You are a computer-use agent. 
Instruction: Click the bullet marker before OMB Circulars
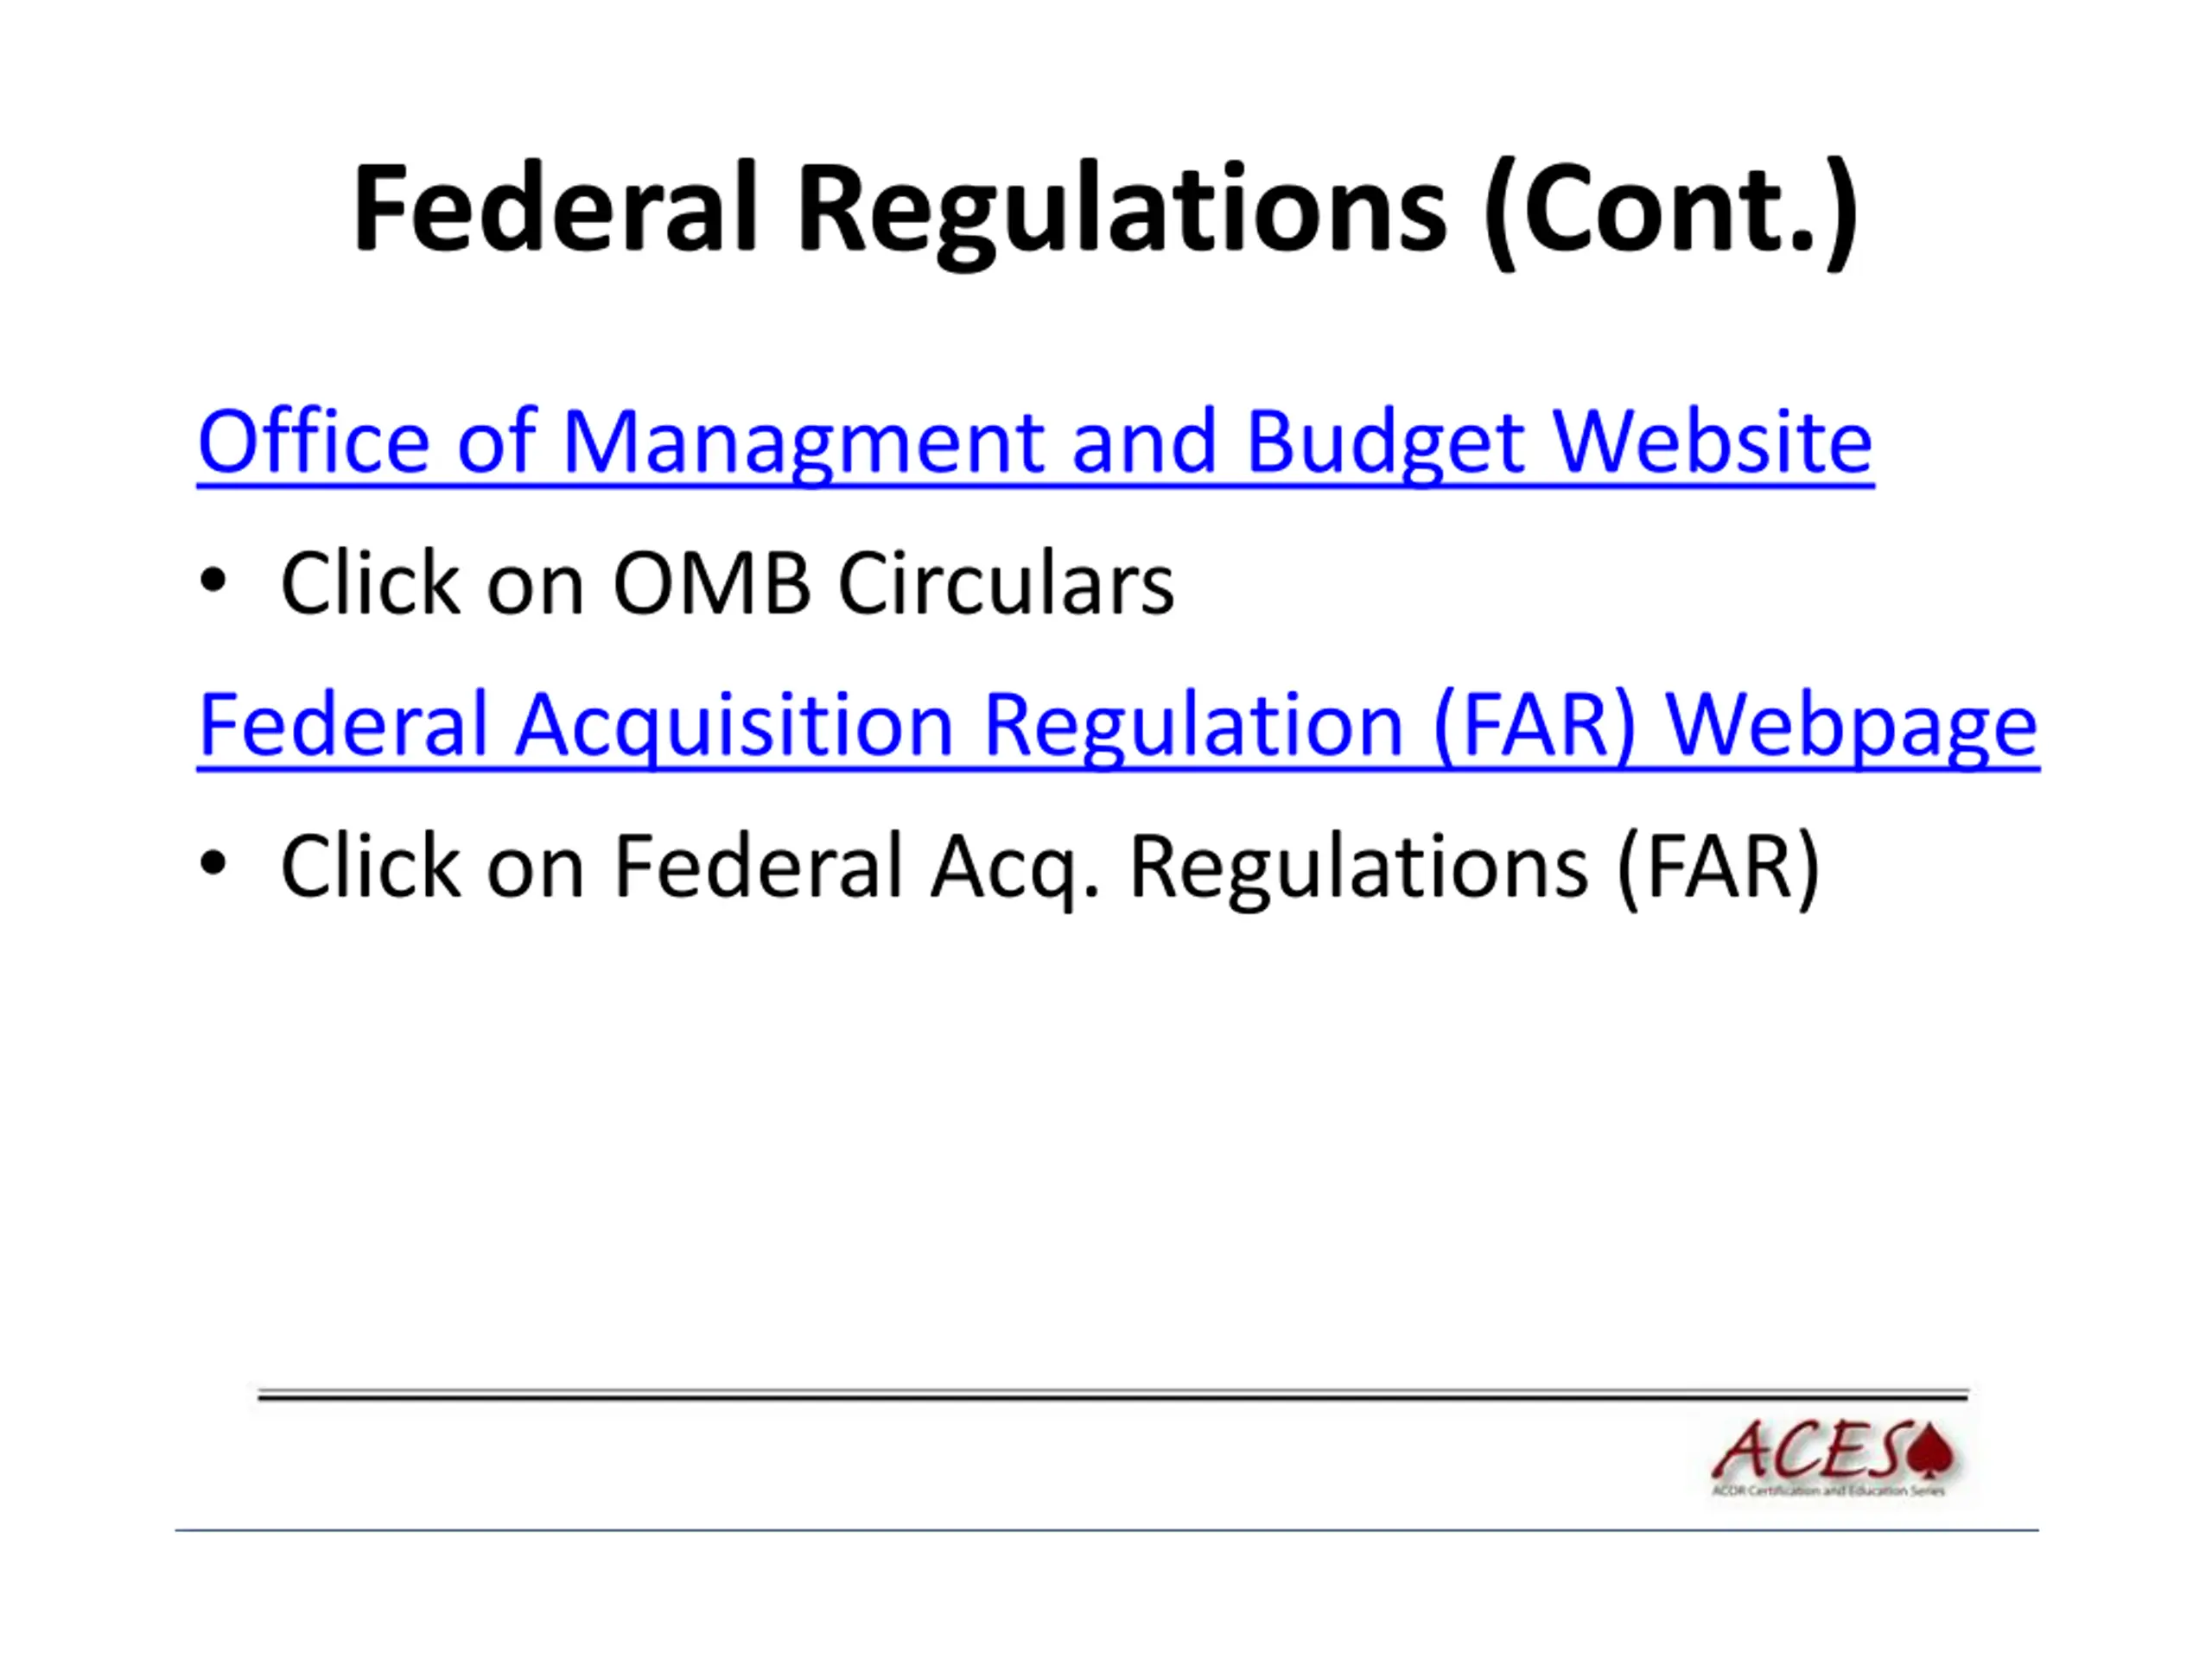[212, 581]
